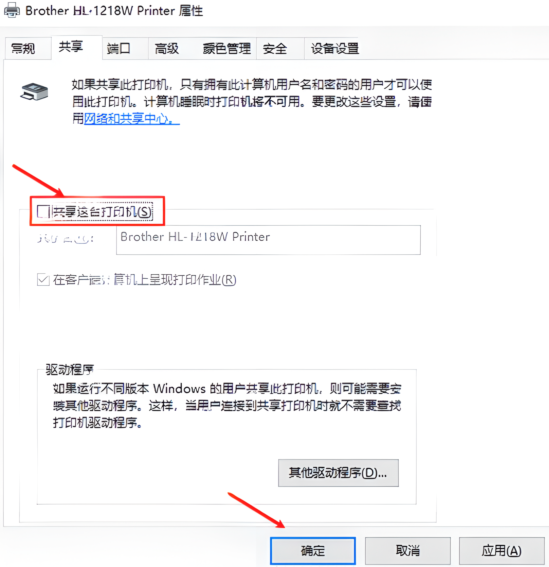This screenshot has width=549, height=567.
Task: Enable the 共享这台打印机 checkbox
Action: [43, 212]
